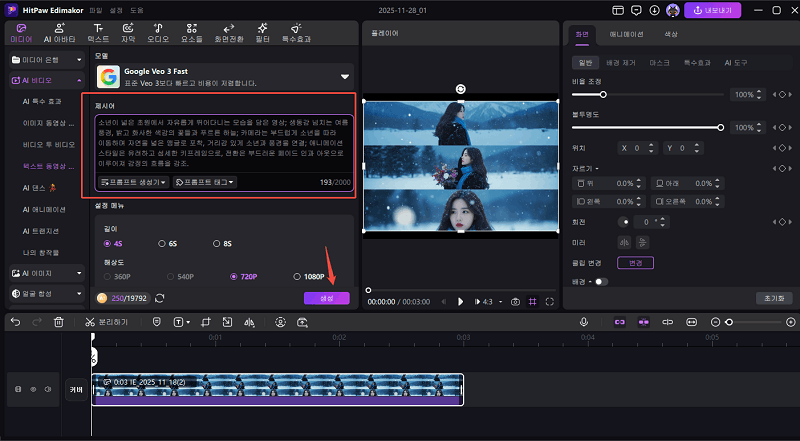Viewport: 800px width, 441px height.
Task: Click the 내보내기 export button
Action: (712, 10)
